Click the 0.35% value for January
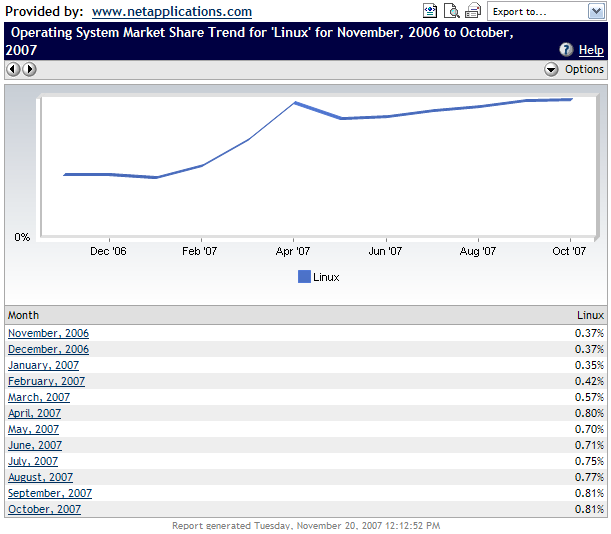This screenshot has width=611, height=534. coord(589,365)
